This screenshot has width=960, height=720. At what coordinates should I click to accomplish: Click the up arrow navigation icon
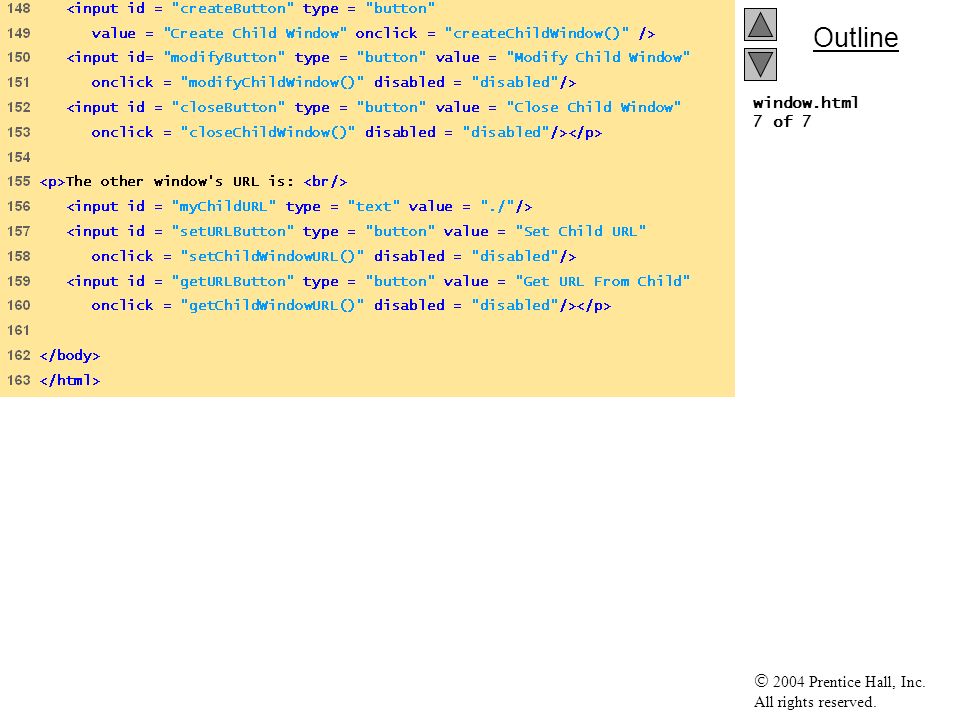point(760,24)
